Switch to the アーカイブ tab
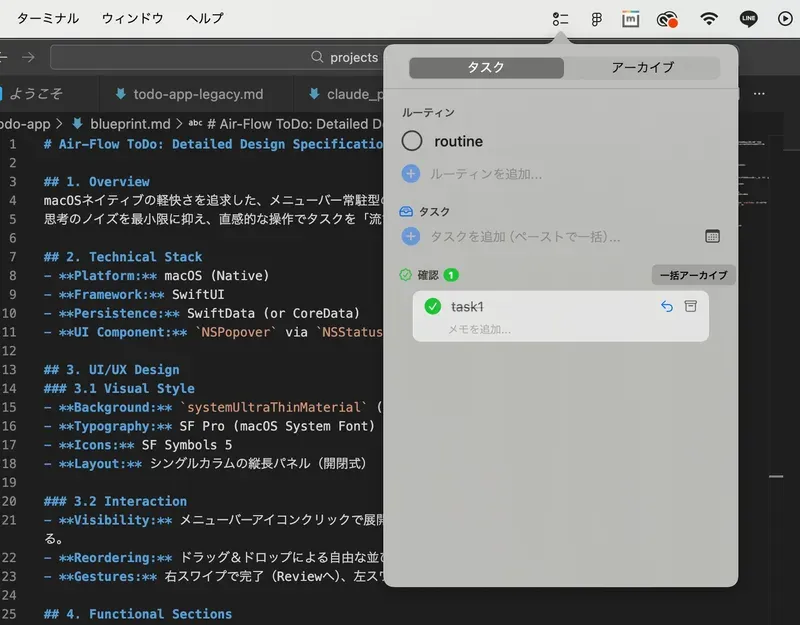 (642, 68)
